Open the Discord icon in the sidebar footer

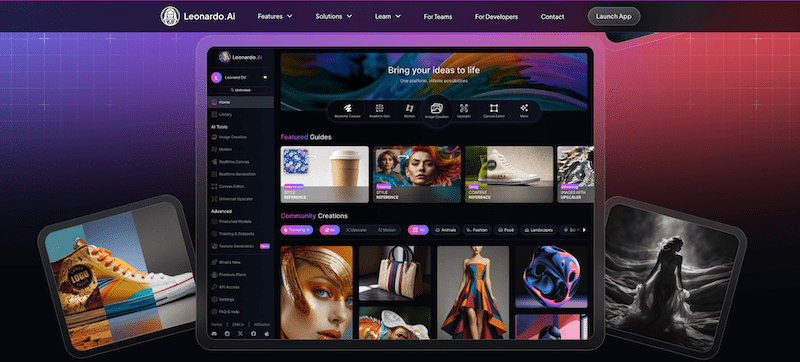(x=214, y=333)
